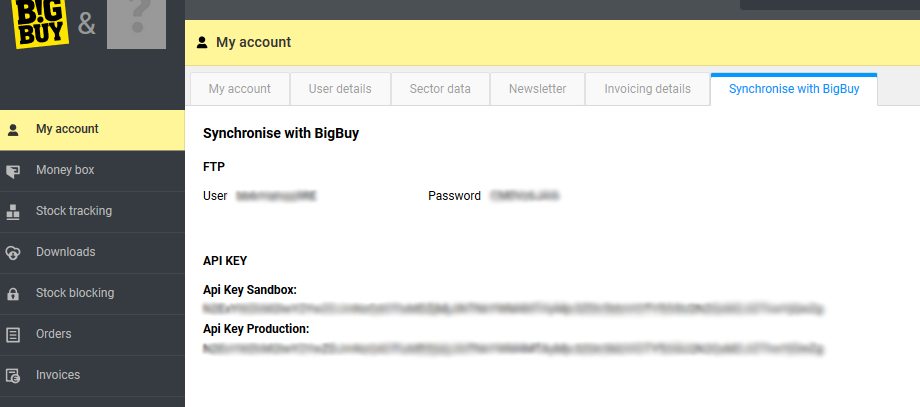The image size is (920, 407).
Task: Click the Orders list icon
Action: pos(13,335)
